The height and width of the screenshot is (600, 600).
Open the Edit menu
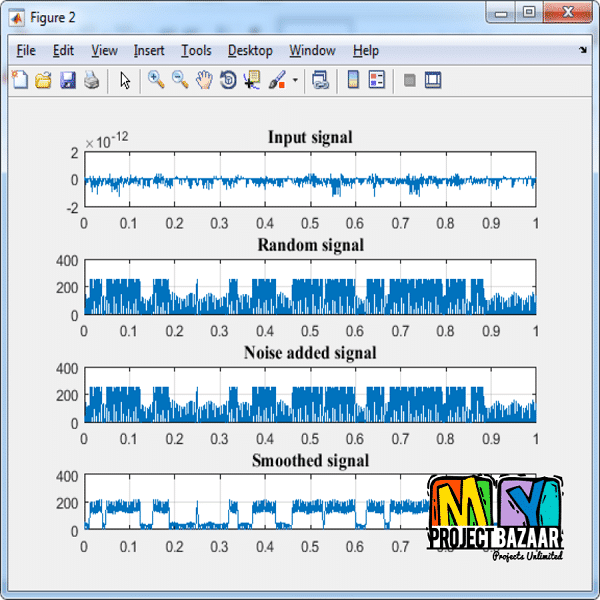(x=63, y=51)
